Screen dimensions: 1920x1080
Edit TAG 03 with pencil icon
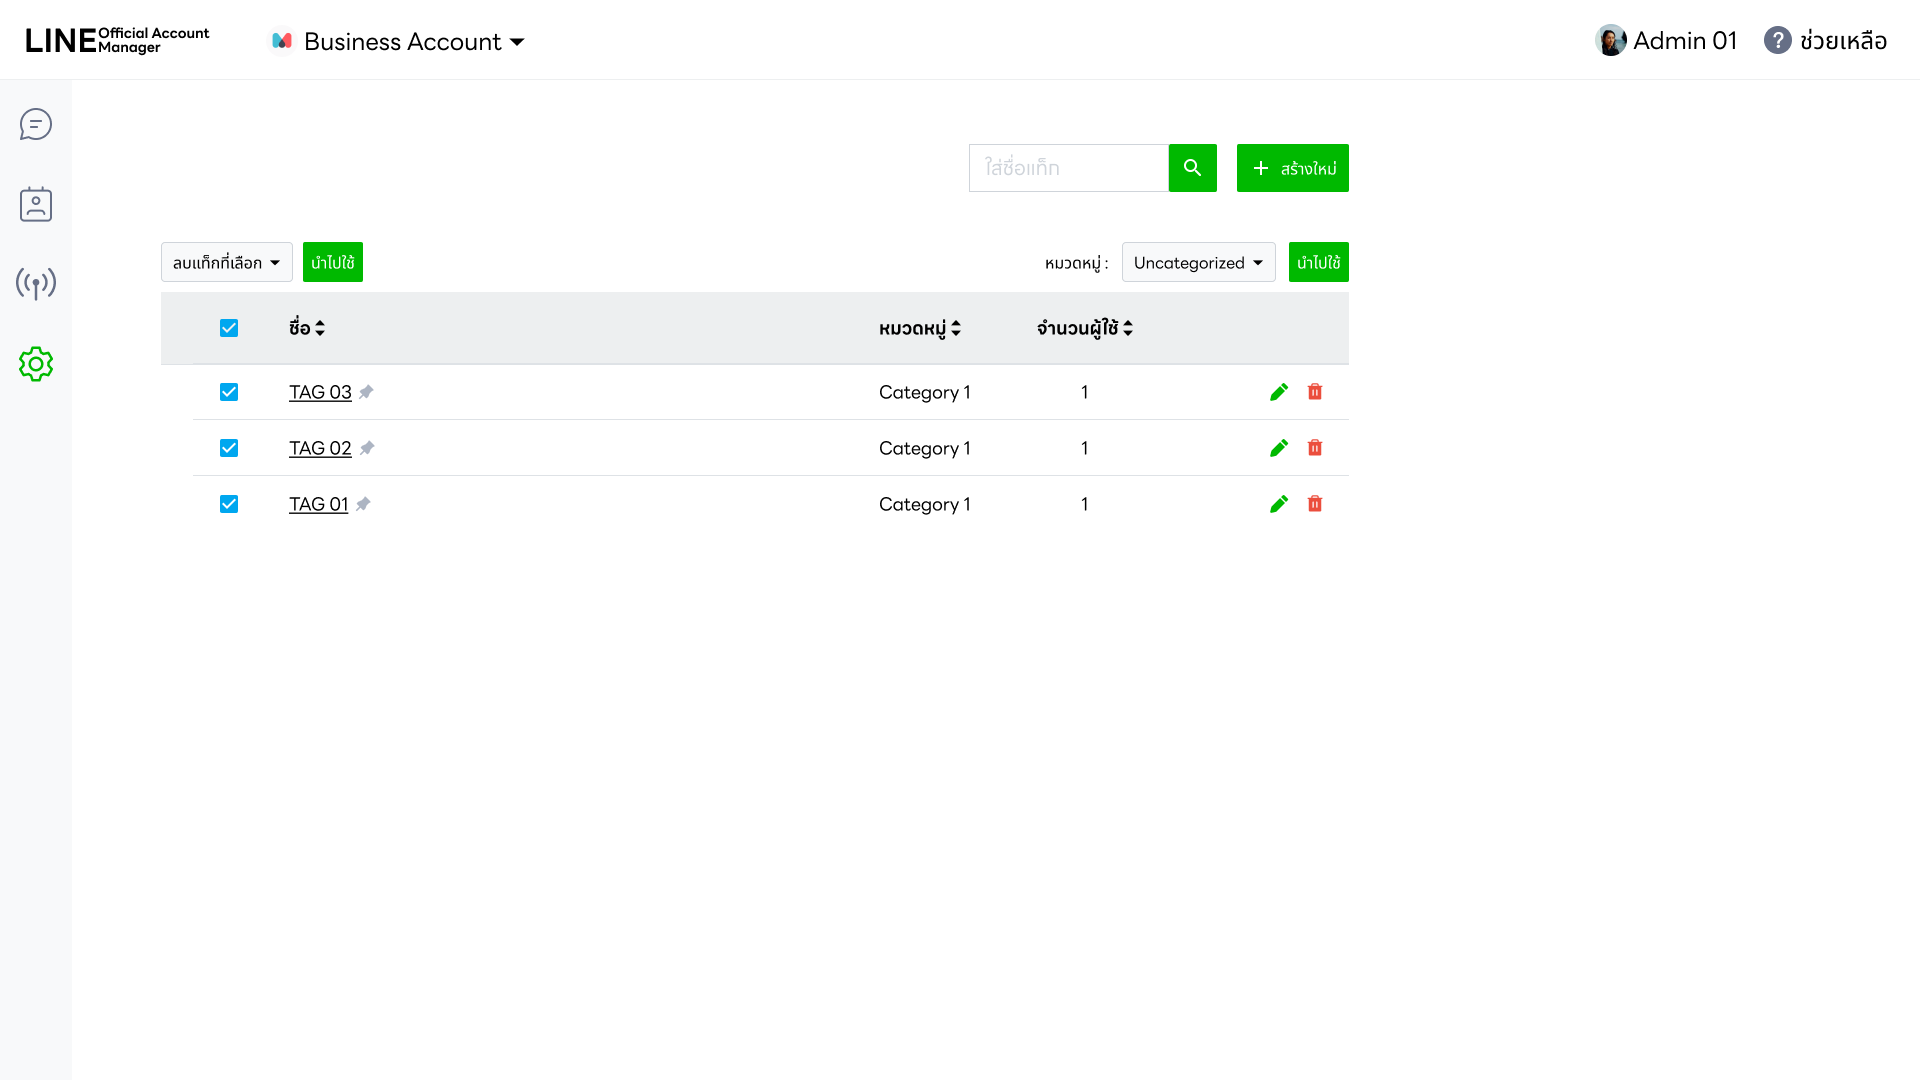tap(1278, 392)
